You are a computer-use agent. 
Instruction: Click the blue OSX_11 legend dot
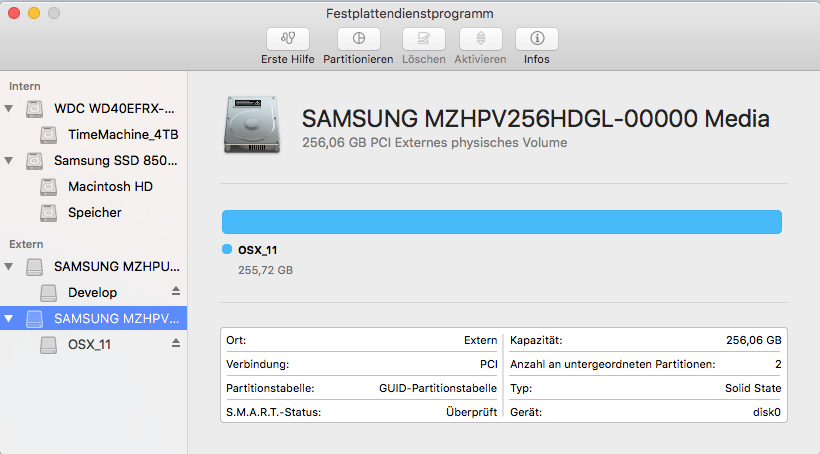click(227, 250)
